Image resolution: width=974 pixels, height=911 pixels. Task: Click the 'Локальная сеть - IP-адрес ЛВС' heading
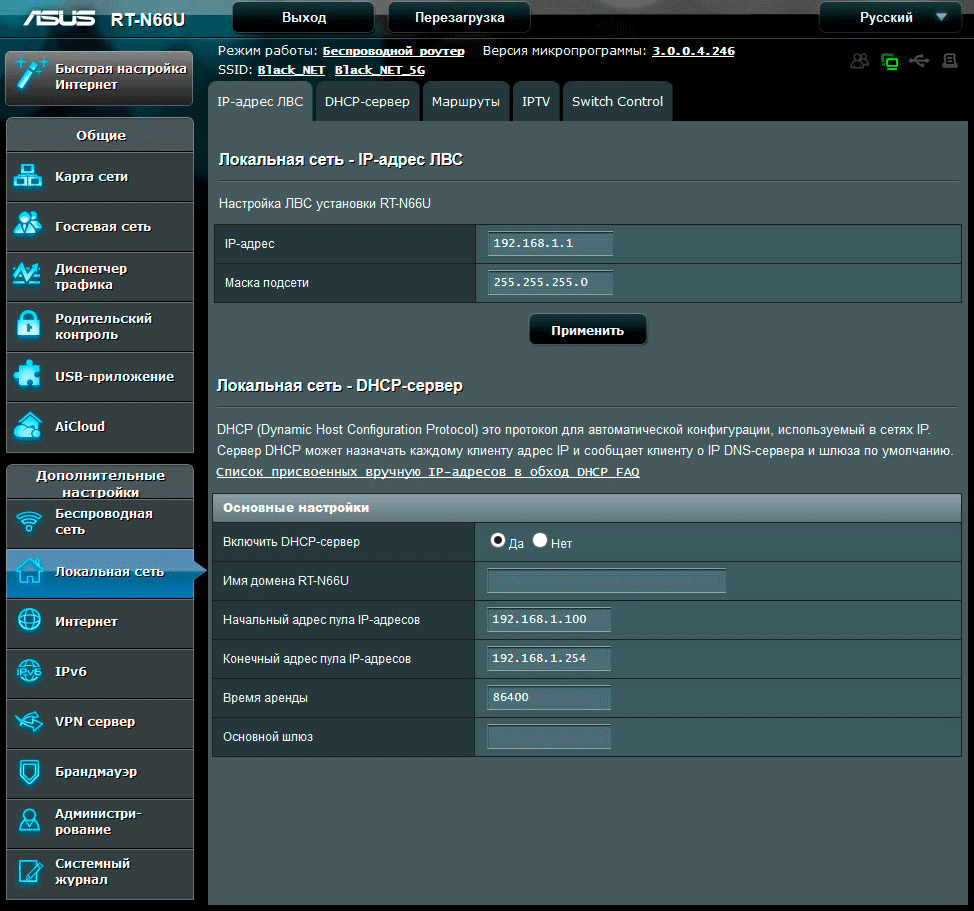[340, 160]
